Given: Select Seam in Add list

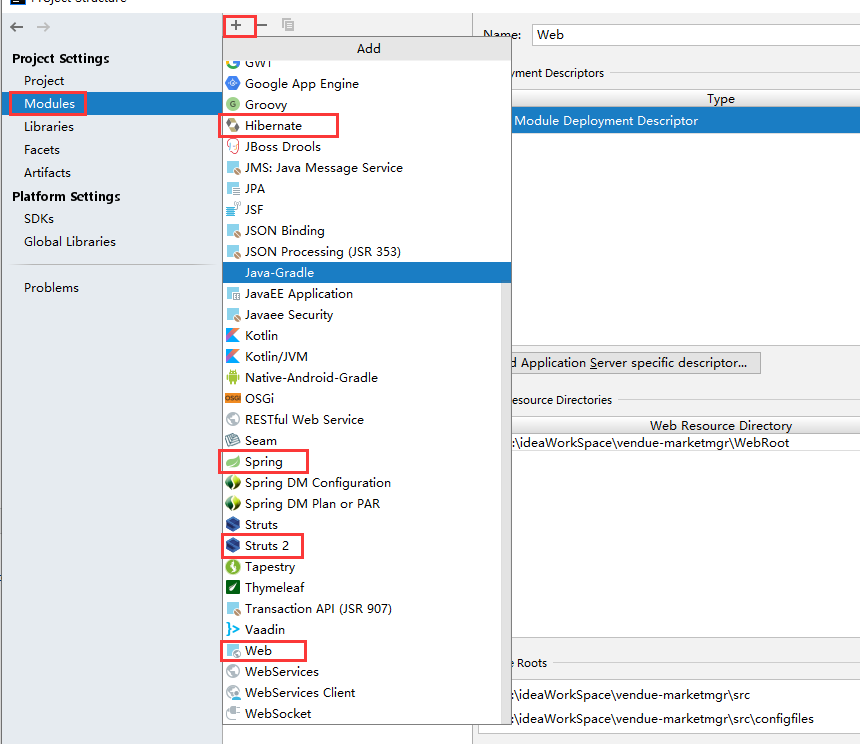Looking at the screenshot, I should pyautogui.click(x=362, y=441).
